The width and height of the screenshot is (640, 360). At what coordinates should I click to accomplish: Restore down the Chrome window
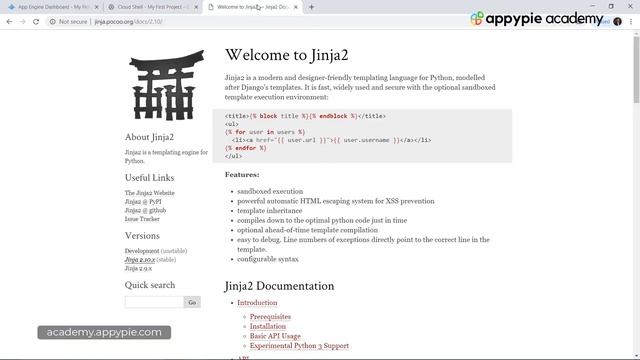pos(611,6)
